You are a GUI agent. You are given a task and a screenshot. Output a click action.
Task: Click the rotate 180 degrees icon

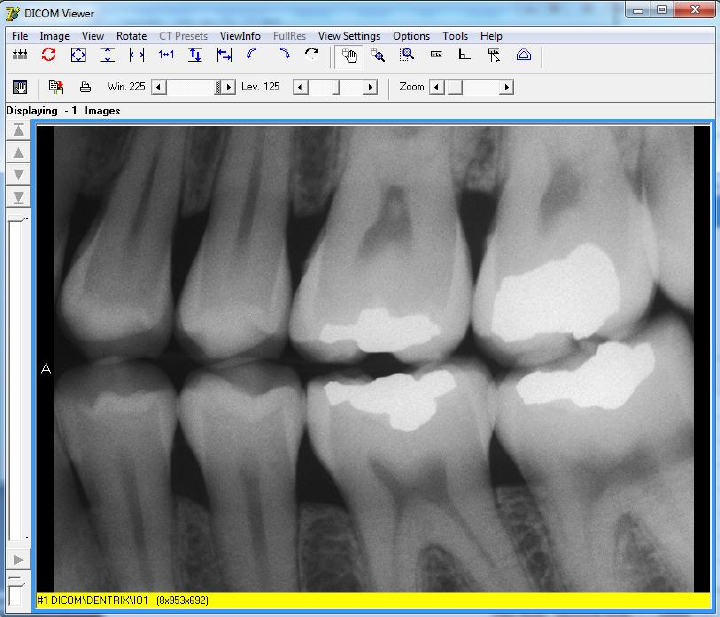click(312, 54)
